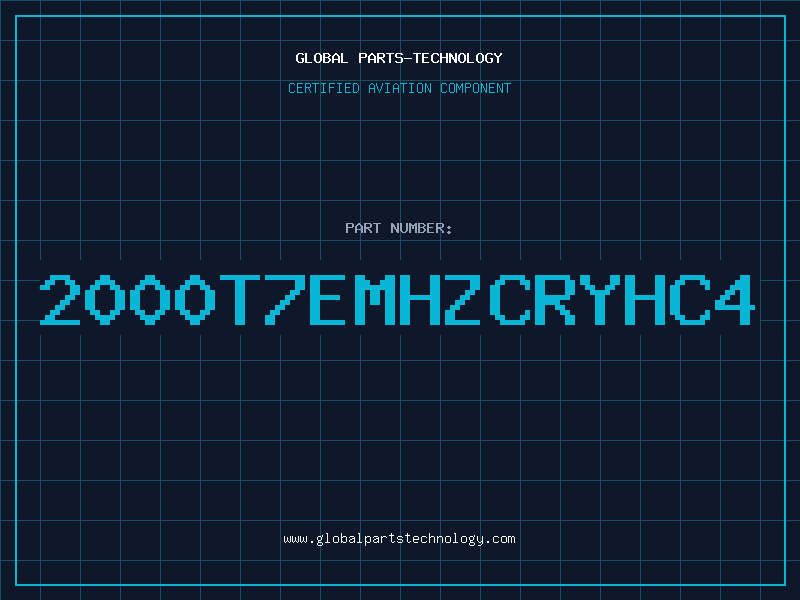Click the 'GLOBAL PARTS-TECHNOLOGY' heading
The height and width of the screenshot is (600, 800).
(x=399, y=58)
